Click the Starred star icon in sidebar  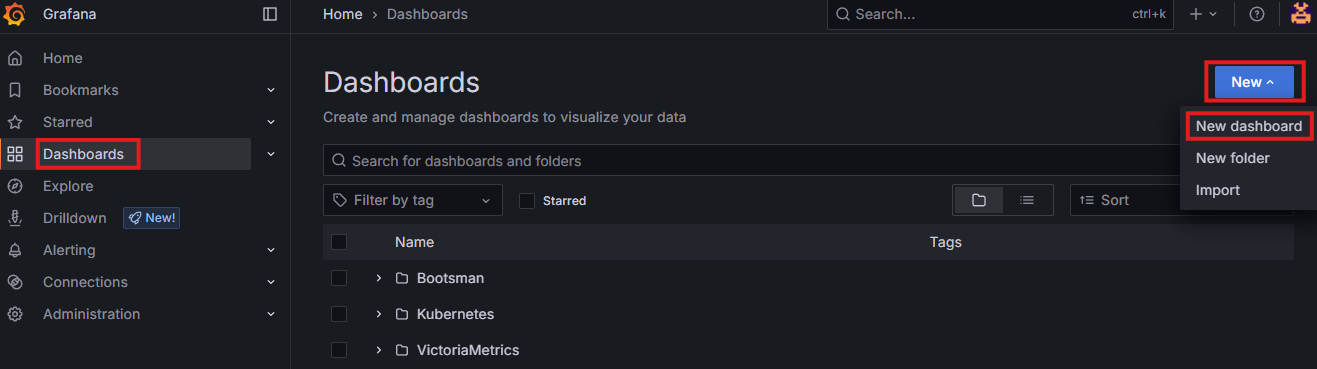[x=15, y=122]
